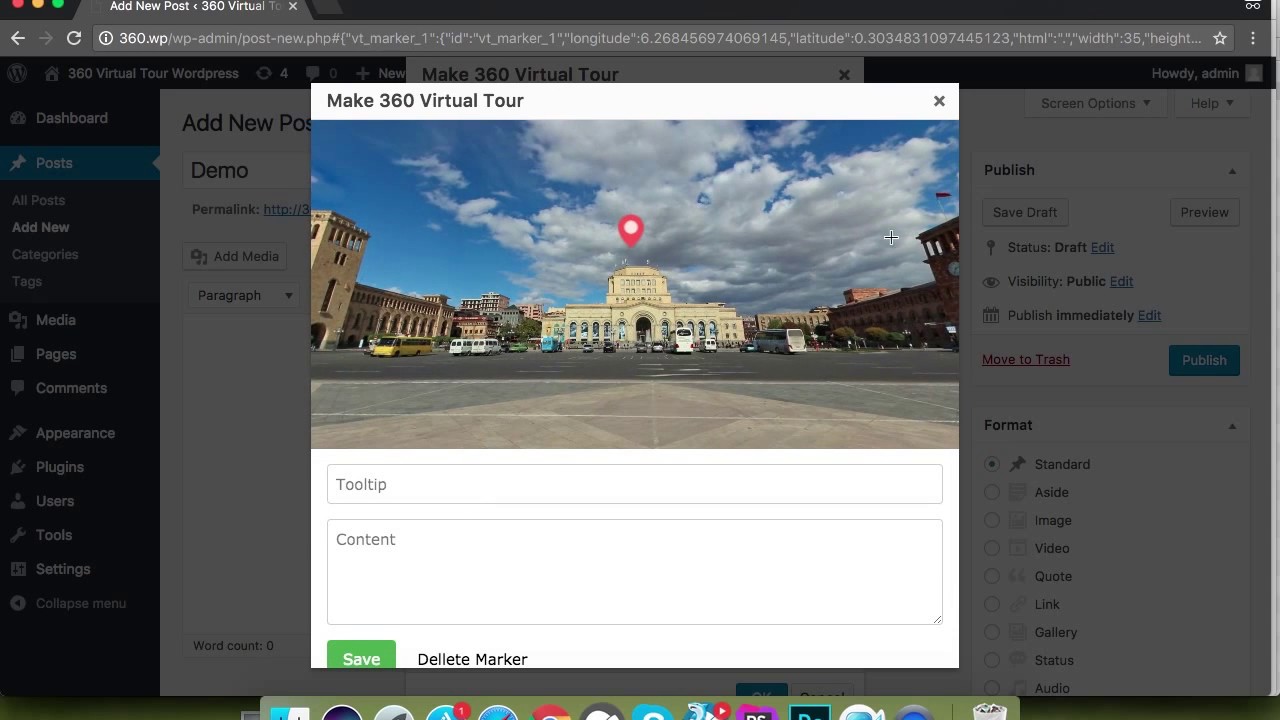Go to Dashboard in sidebar
Viewport: 1280px width, 720px height.
click(x=71, y=118)
